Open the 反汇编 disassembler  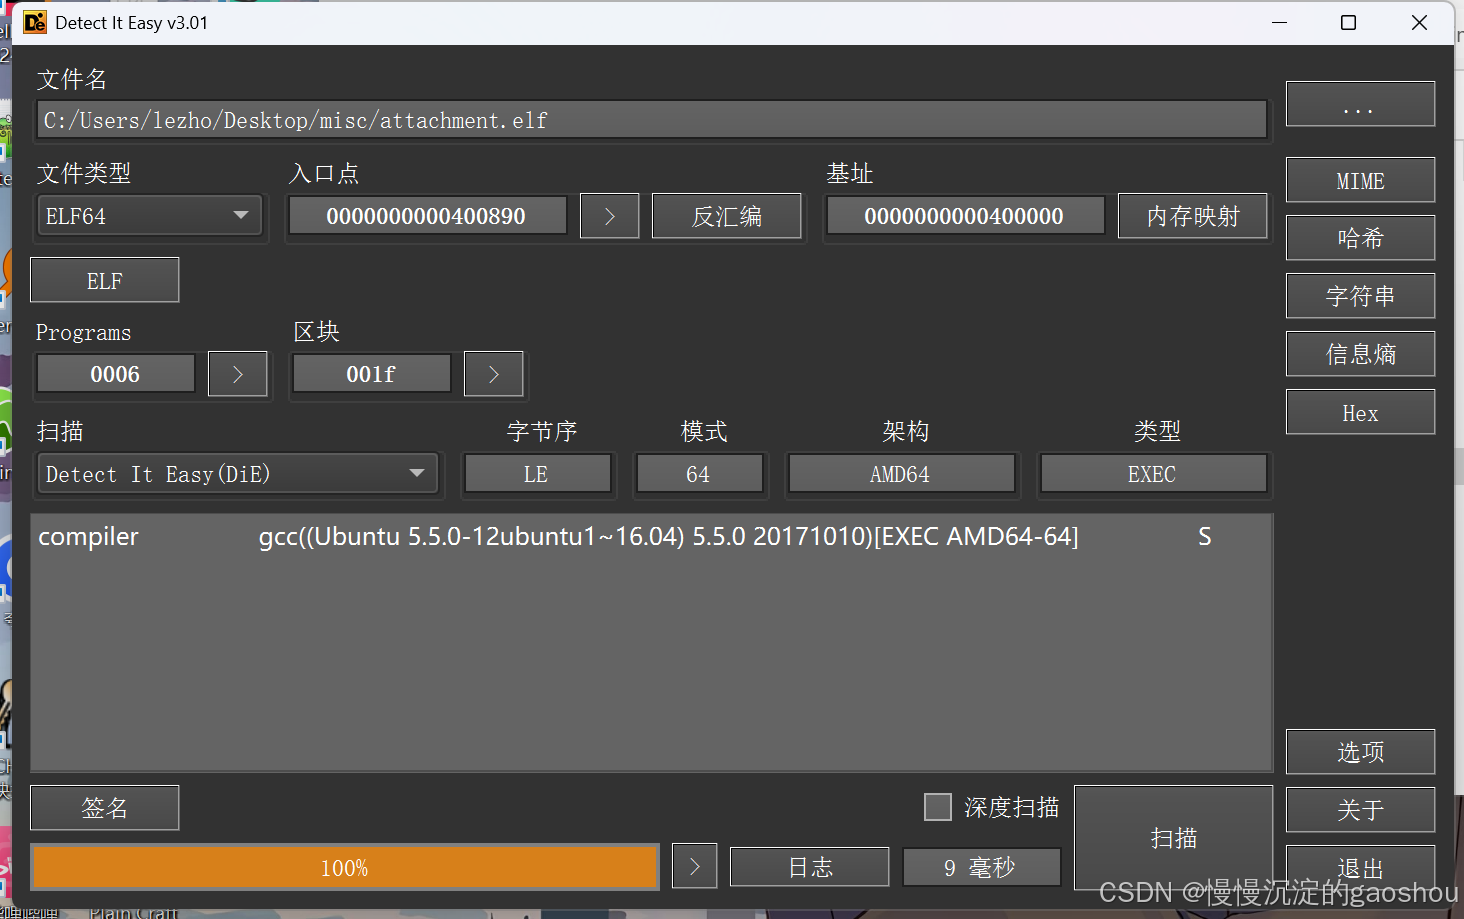click(726, 216)
